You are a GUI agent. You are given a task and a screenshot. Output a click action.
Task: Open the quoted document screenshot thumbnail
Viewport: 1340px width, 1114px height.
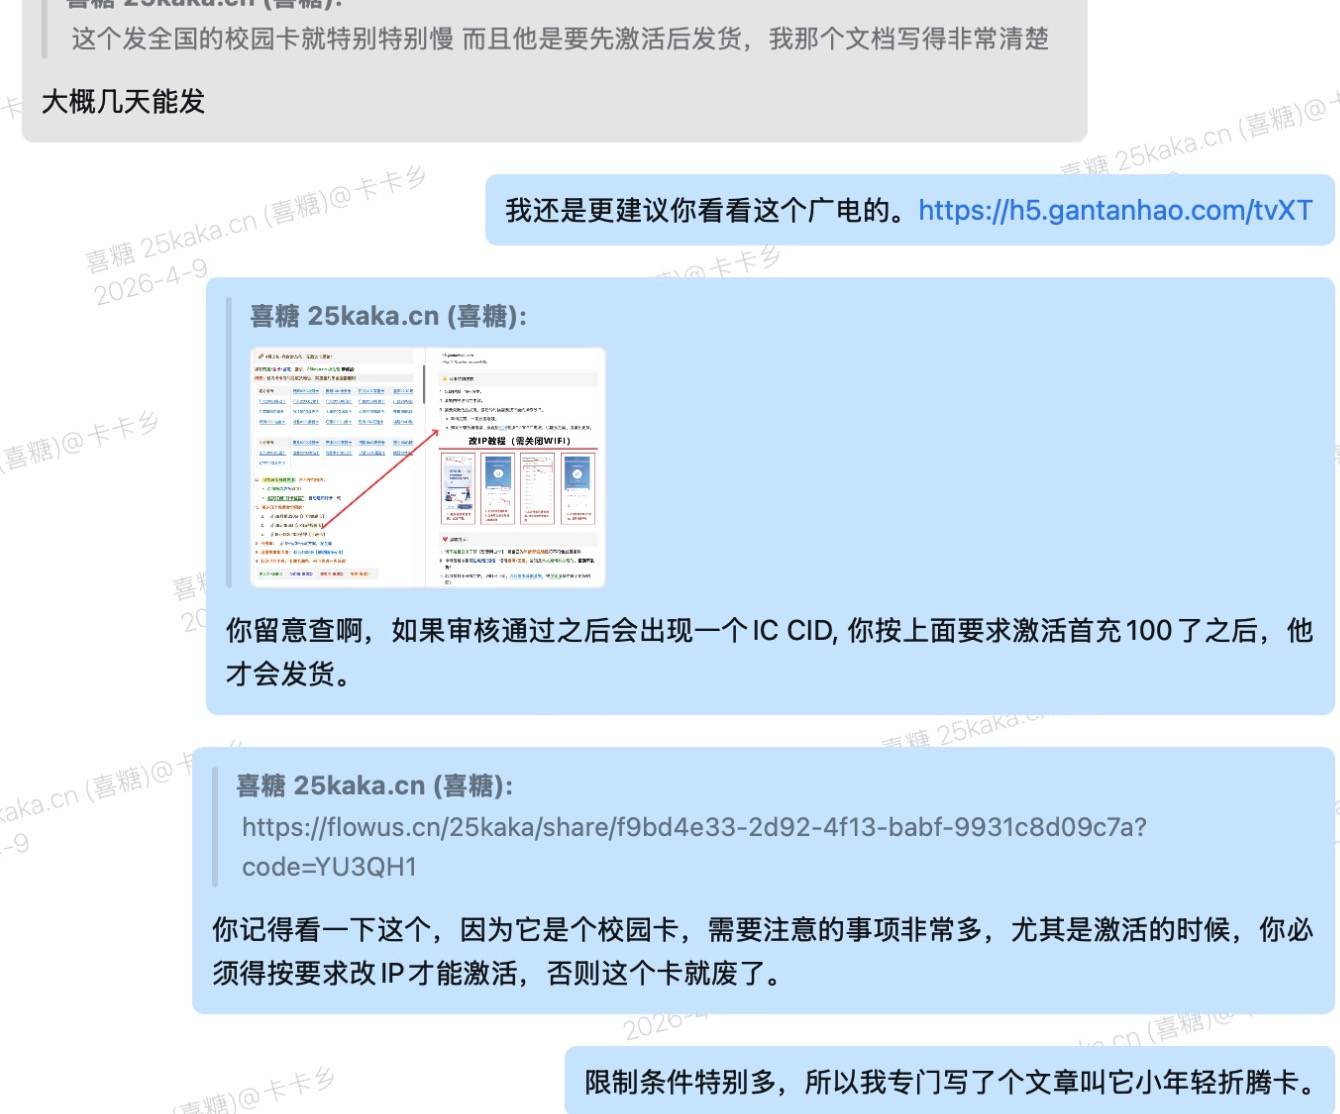(428, 466)
